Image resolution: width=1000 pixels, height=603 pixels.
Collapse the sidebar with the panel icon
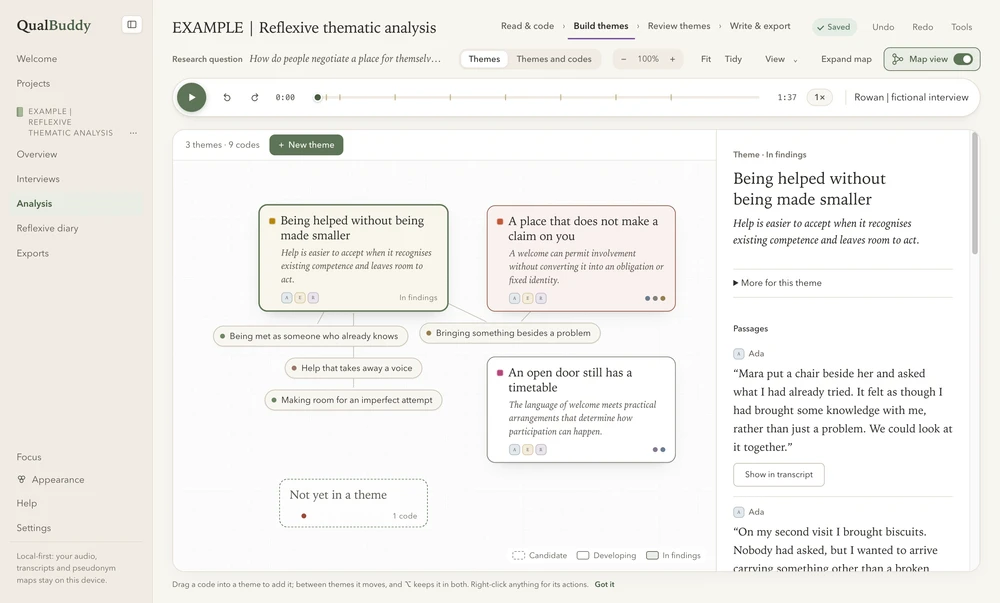tap(131, 24)
